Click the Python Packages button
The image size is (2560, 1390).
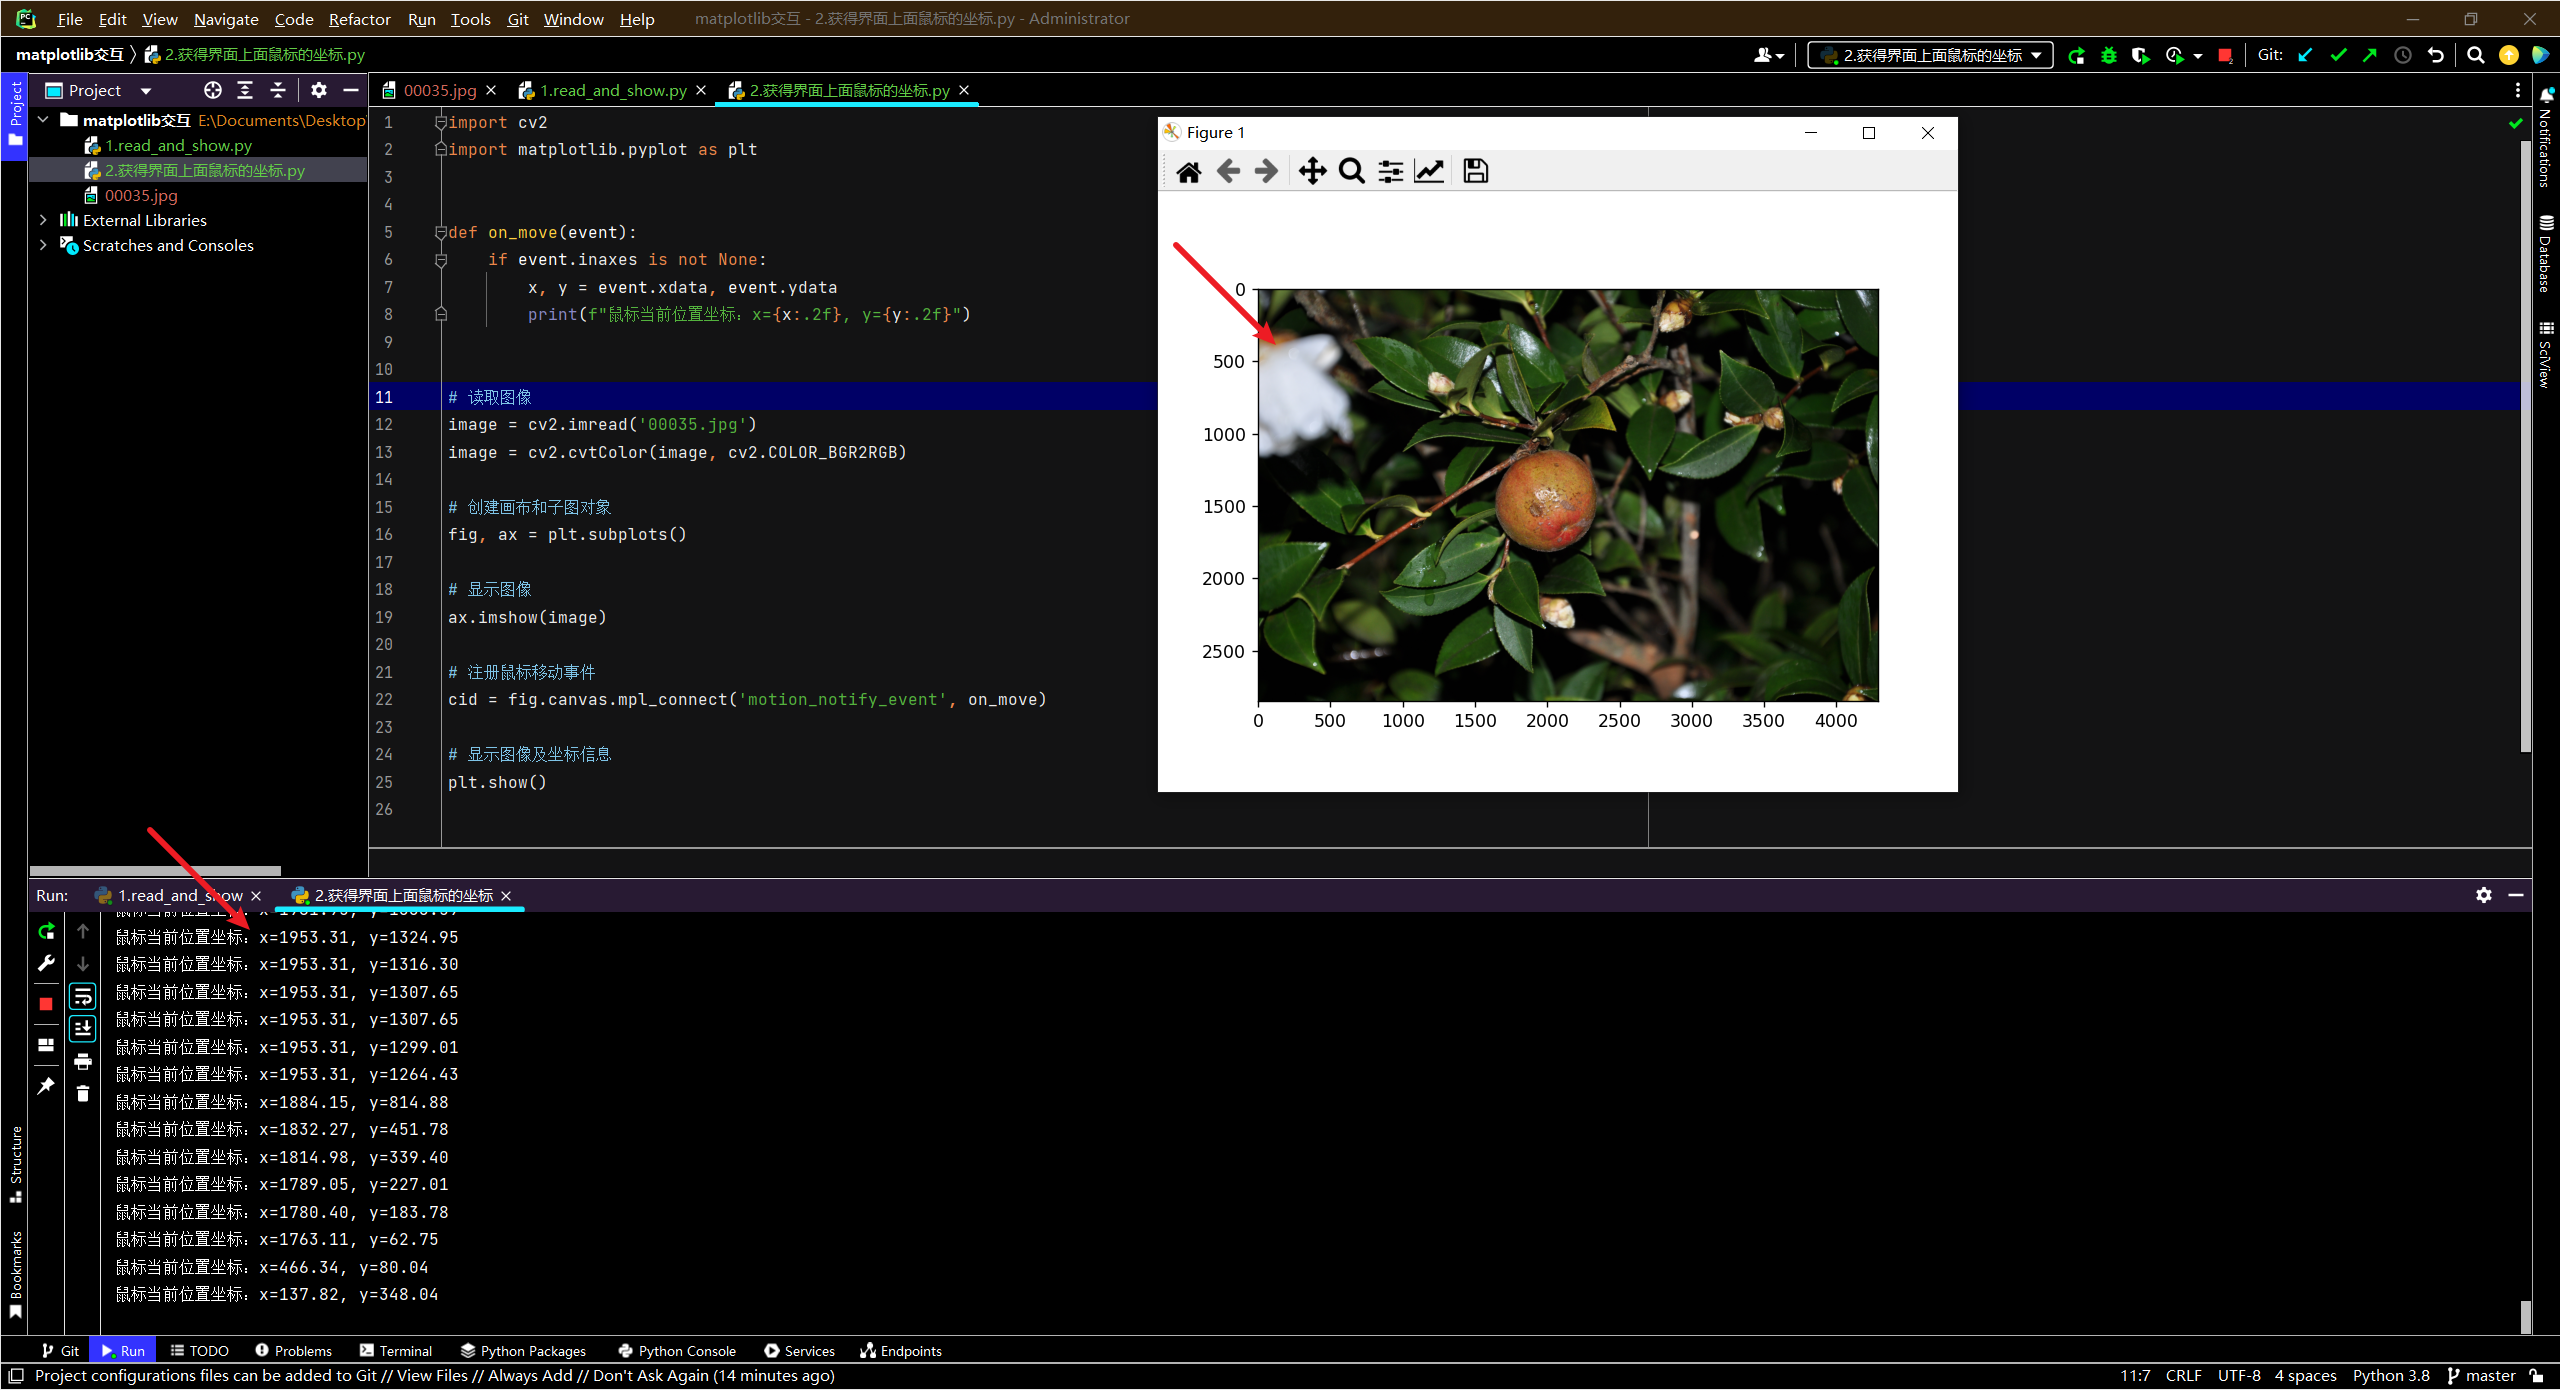[523, 1351]
